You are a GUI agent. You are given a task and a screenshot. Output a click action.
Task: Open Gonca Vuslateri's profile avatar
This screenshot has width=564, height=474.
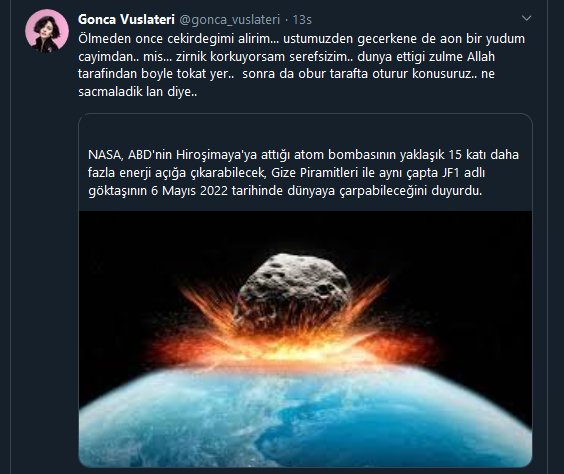(x=47, y=31)
